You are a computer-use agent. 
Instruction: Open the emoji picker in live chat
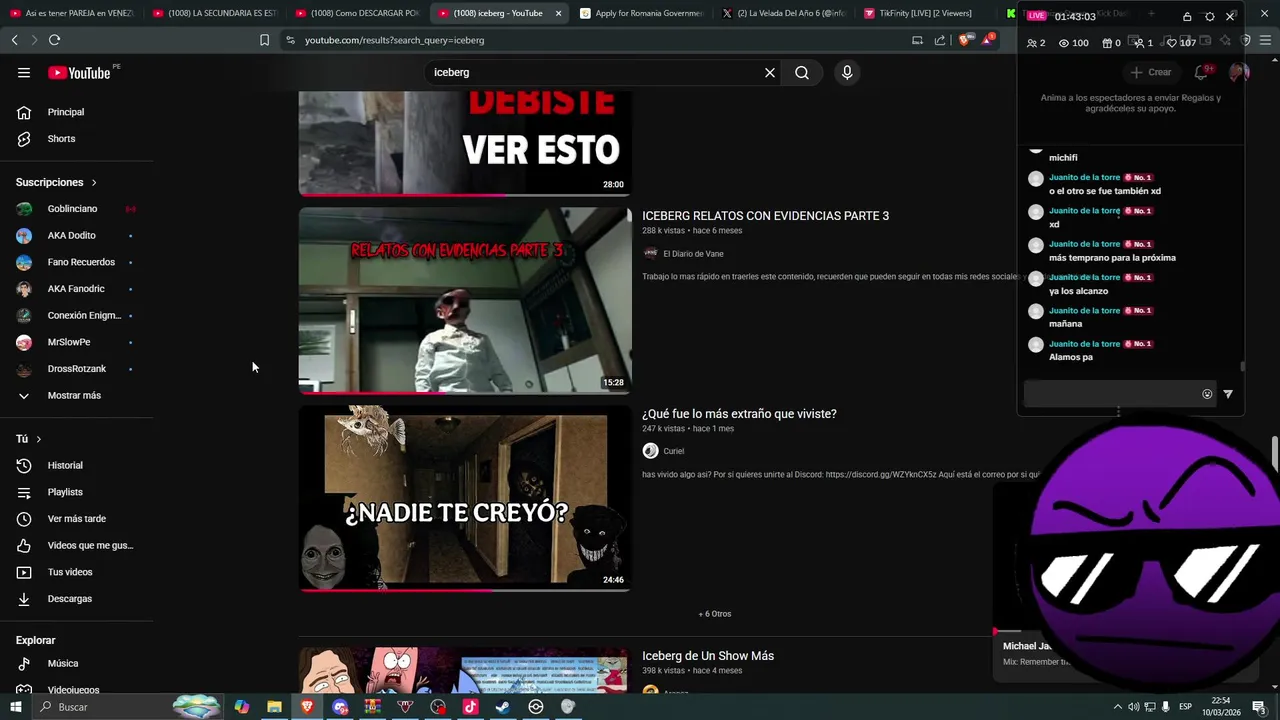click(1207, 394)
